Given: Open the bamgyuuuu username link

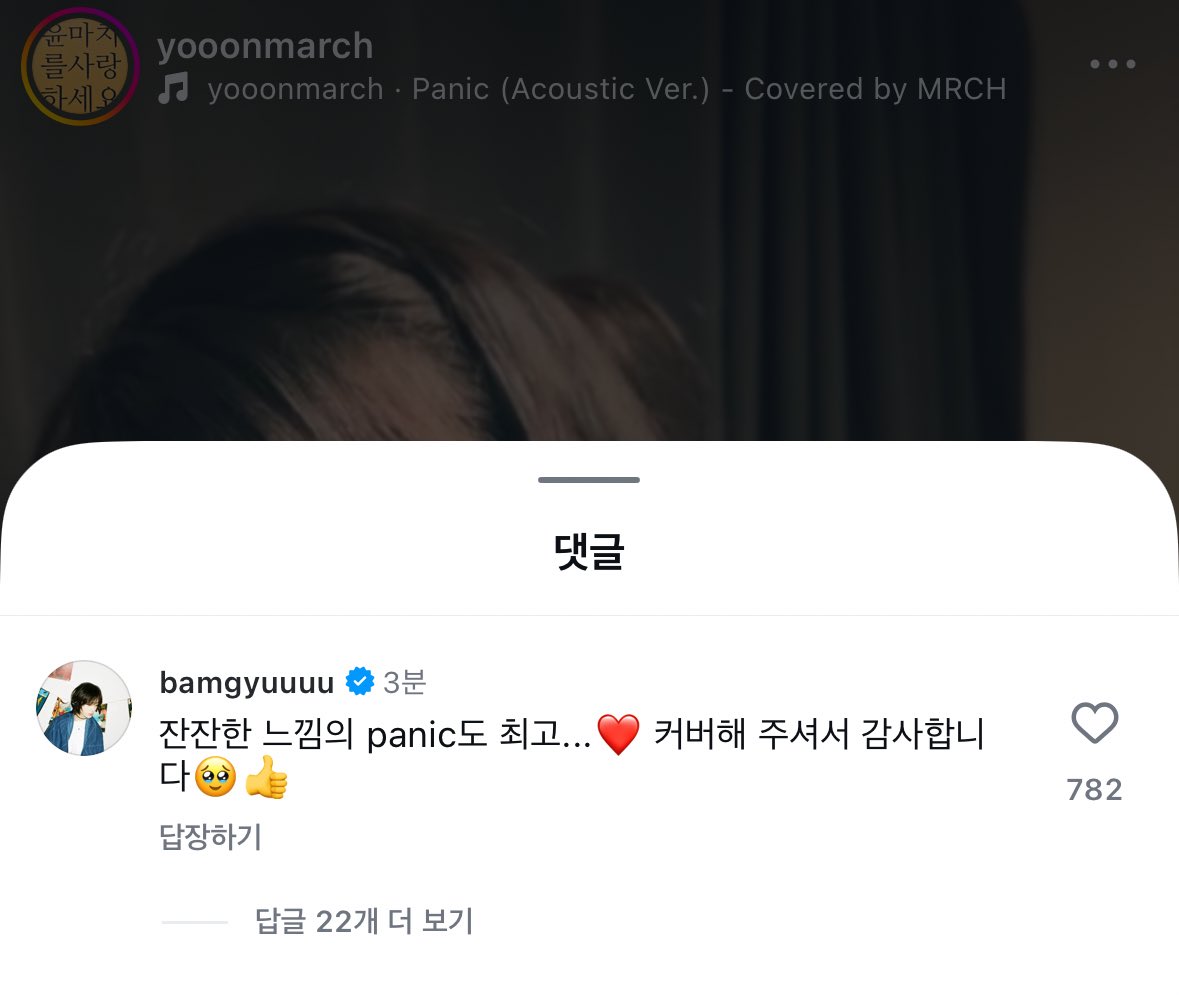Looking at the screenshot, I should click(247, 682).
